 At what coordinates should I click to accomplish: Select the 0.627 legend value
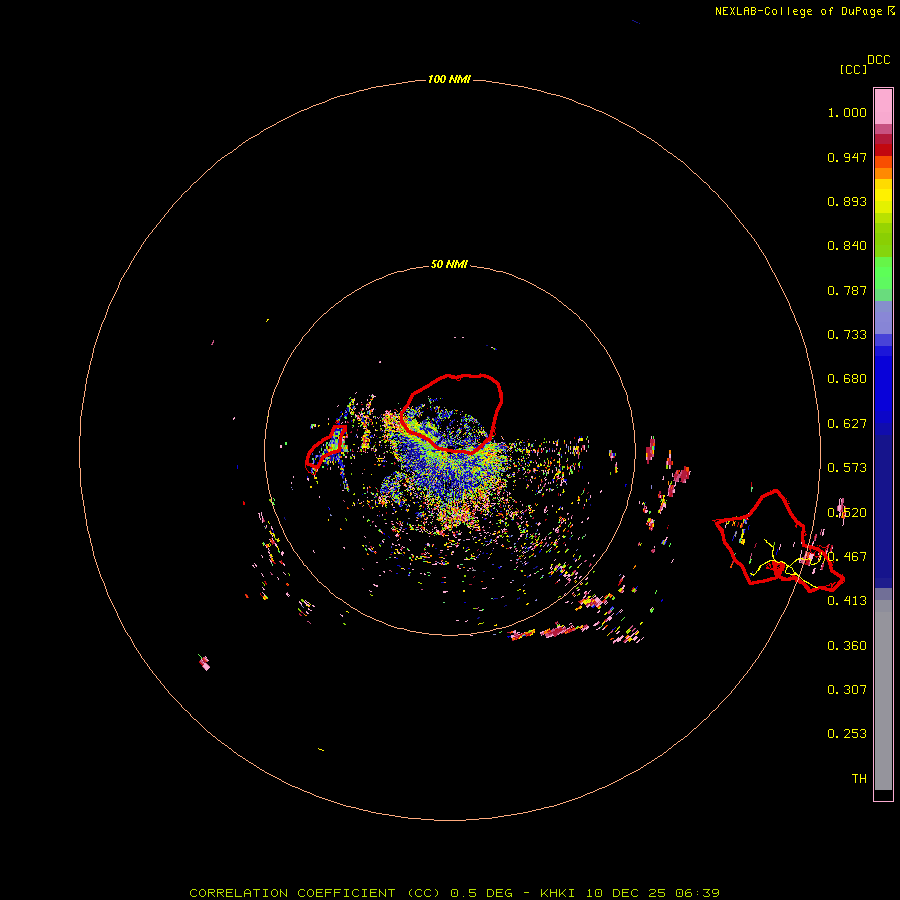tap(847, 424)
